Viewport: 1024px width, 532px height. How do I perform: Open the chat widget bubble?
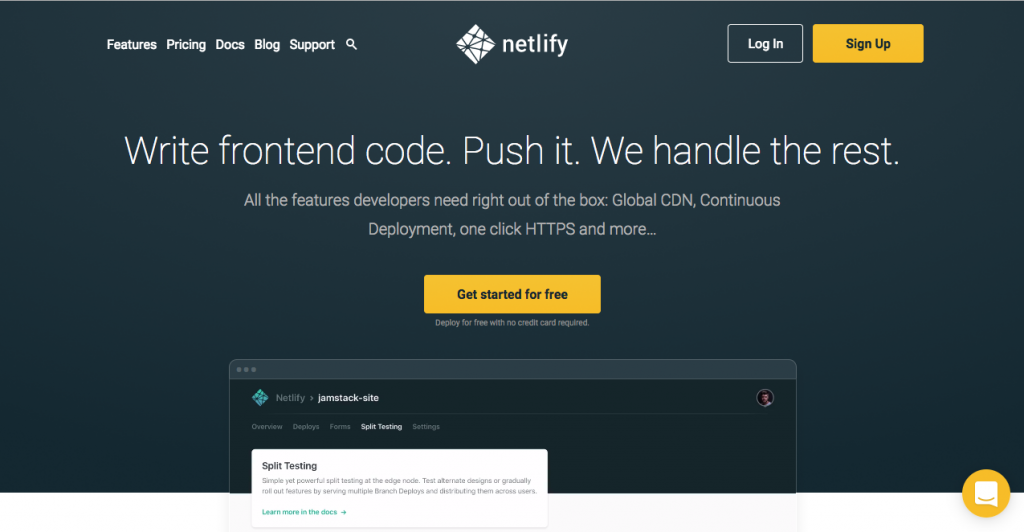click(985, 493)
